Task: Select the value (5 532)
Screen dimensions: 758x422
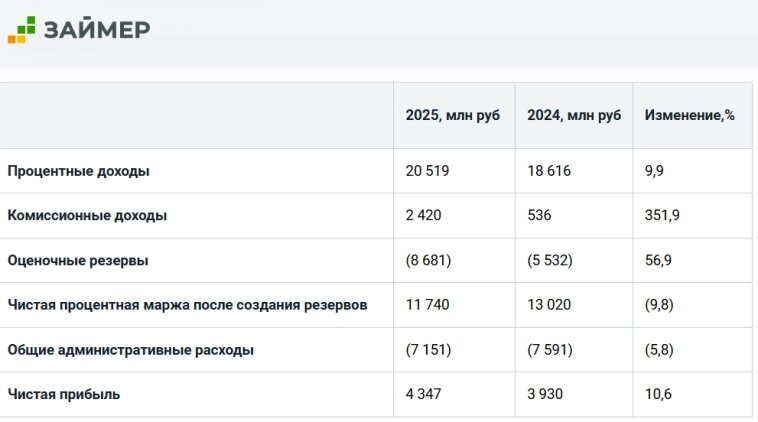Action: (x=550, y=260)
